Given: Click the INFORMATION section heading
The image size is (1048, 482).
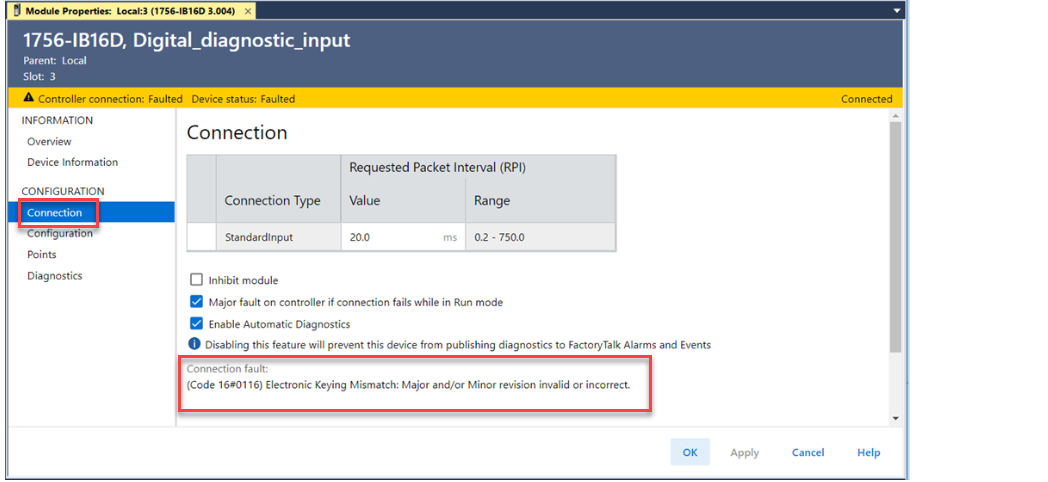Looking at the screenshot, I should coord(57,120).
